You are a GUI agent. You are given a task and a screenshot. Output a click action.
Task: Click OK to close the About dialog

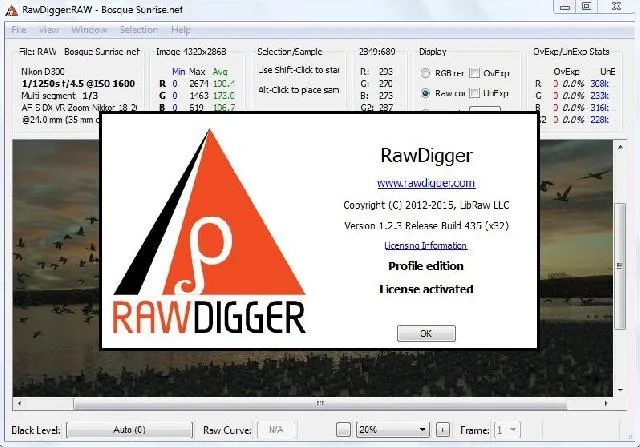[426, 334]
